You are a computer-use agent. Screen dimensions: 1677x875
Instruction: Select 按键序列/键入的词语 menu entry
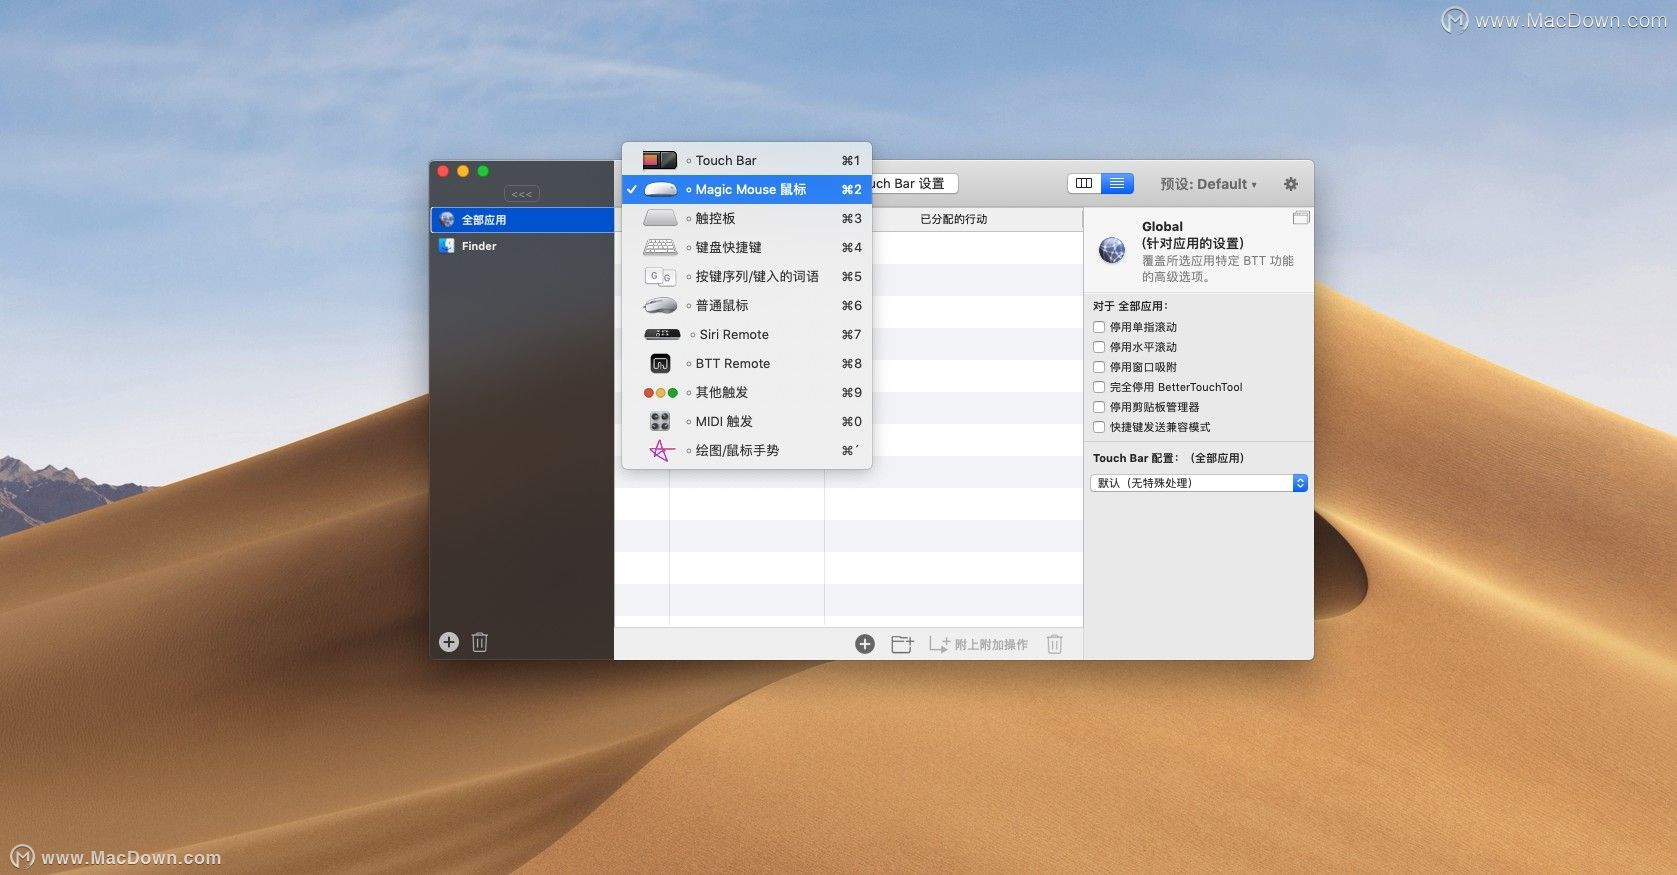747,276
